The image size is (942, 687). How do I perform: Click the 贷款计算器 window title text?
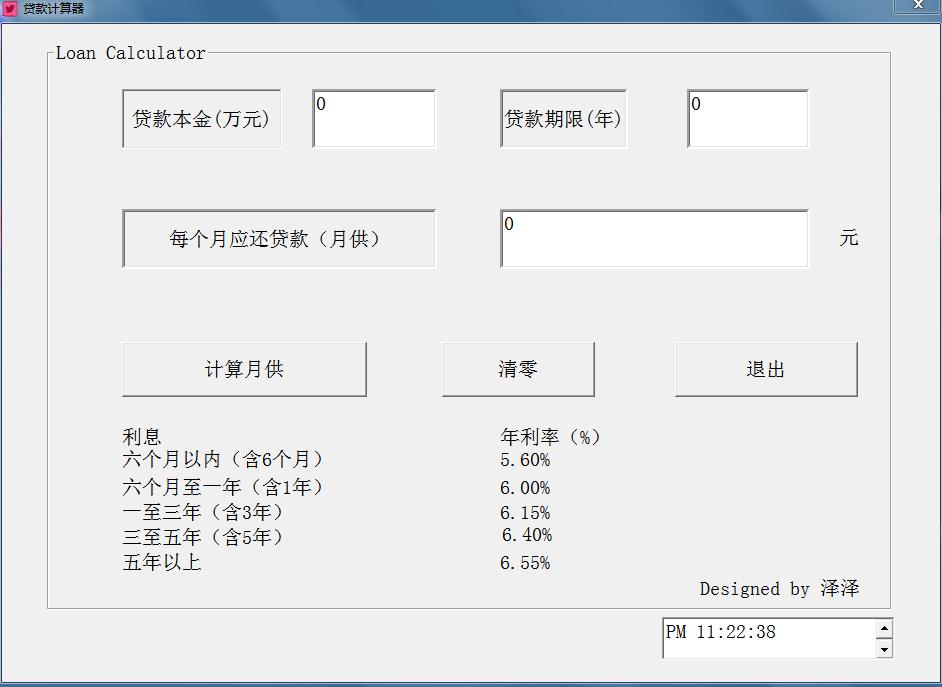(x=53, y=8)
